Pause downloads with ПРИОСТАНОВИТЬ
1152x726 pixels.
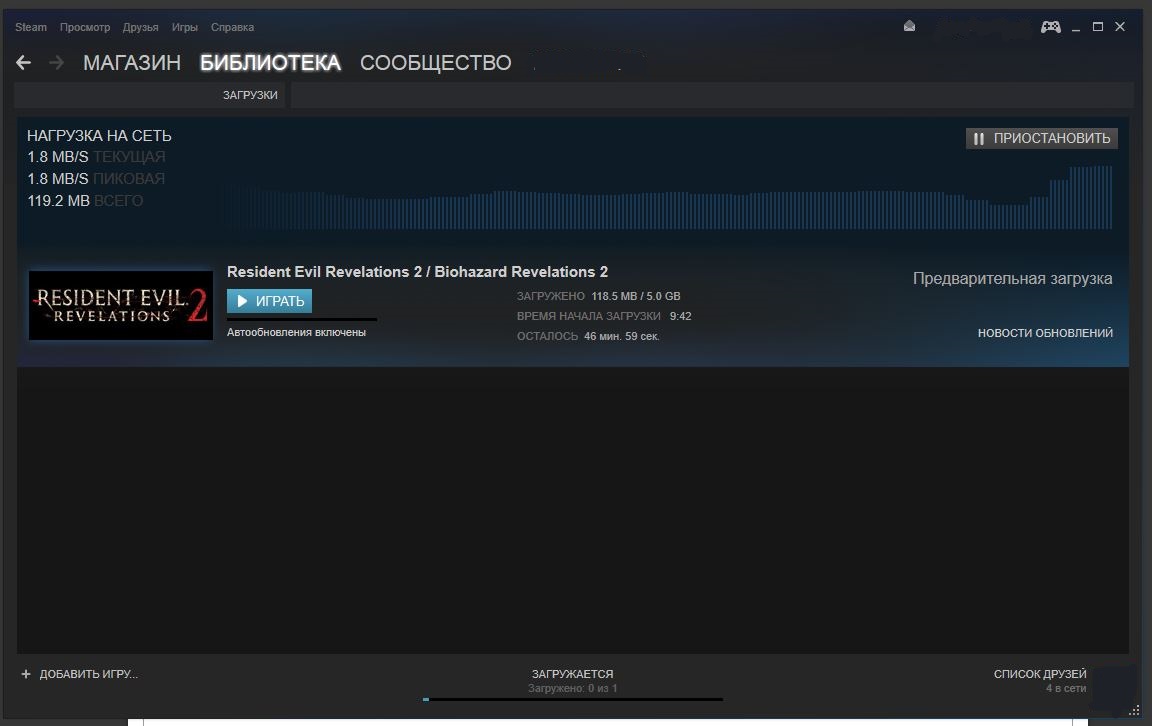pyautogui.click(x=1042, y=138)
